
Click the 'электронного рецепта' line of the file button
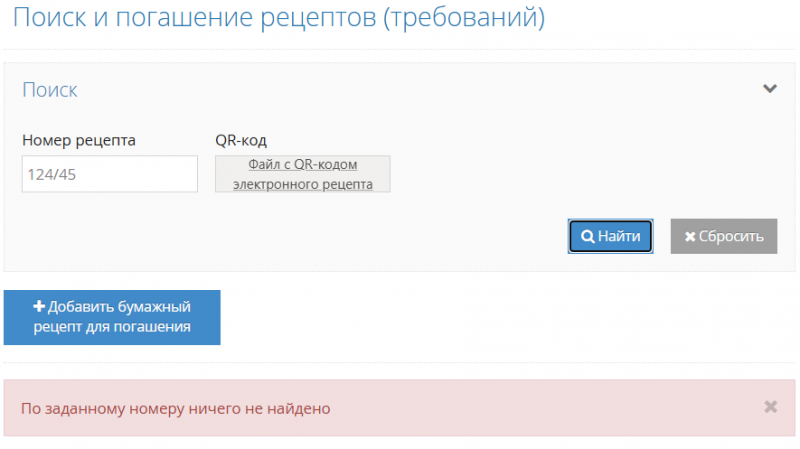click(302, 185)
